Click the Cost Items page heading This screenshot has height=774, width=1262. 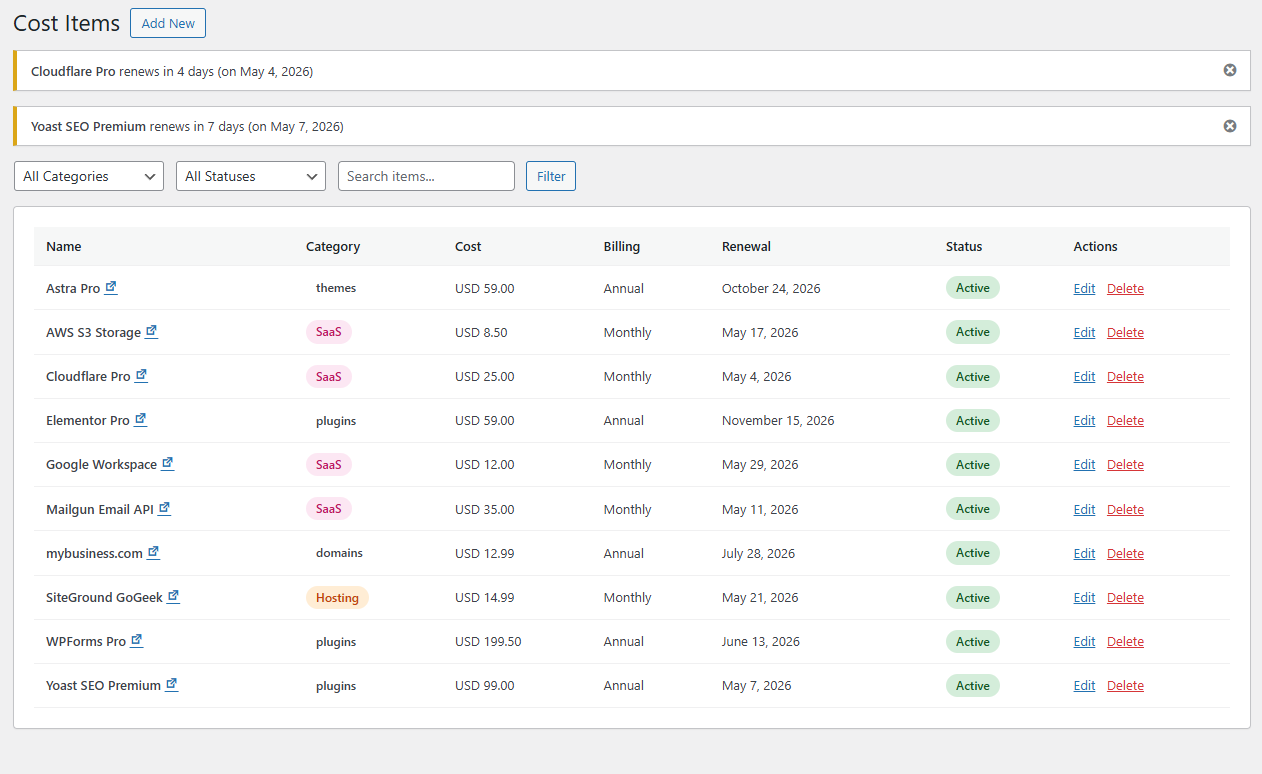(x=66, y=23)
